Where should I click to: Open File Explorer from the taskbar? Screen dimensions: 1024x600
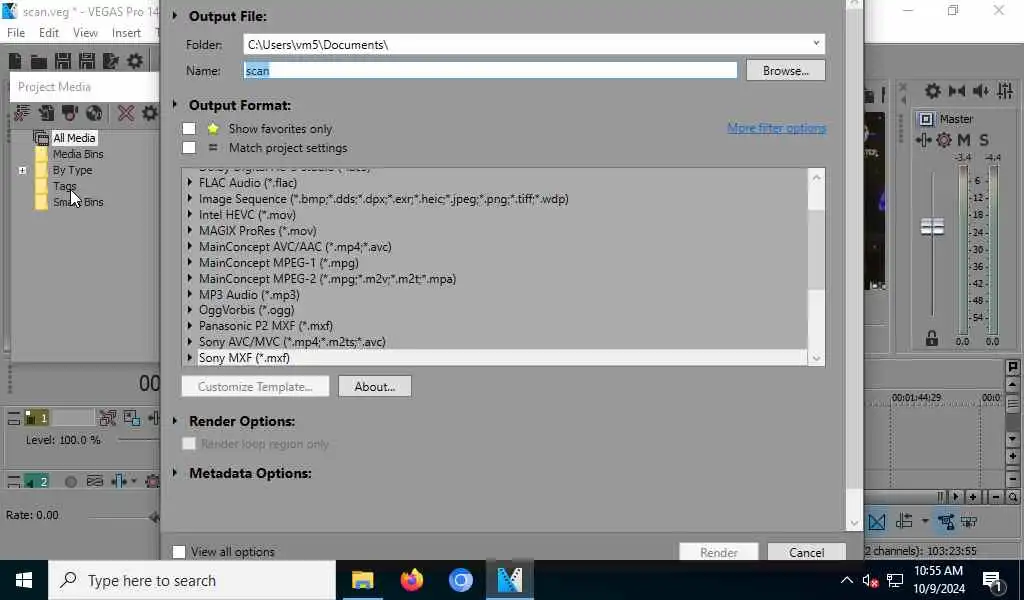pos(362,580)
